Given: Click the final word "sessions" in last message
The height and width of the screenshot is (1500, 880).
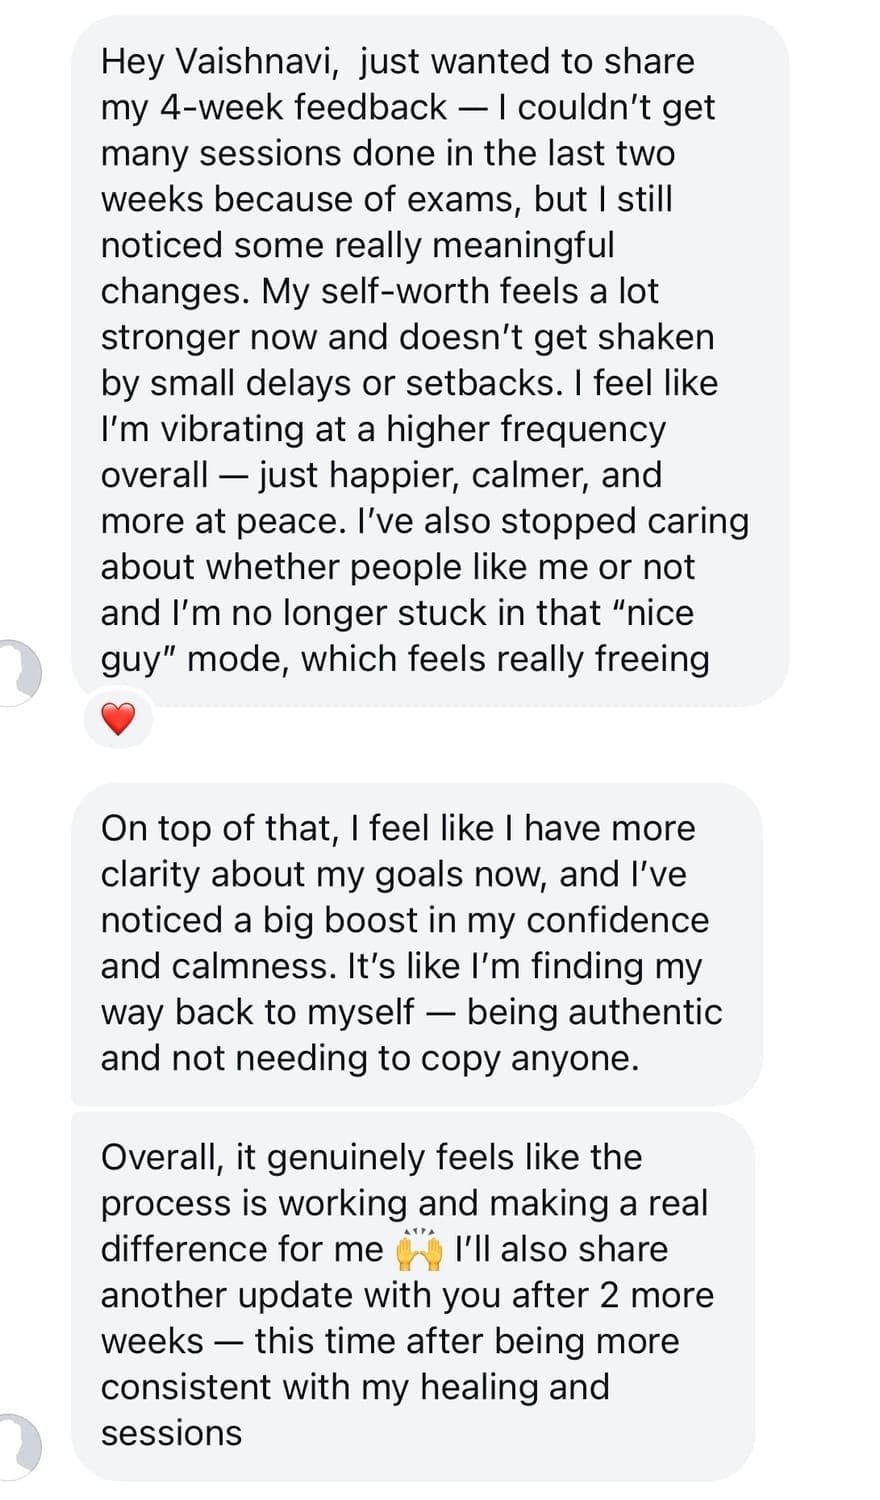Looking at the screenshot, I should tap(171, 1434).
